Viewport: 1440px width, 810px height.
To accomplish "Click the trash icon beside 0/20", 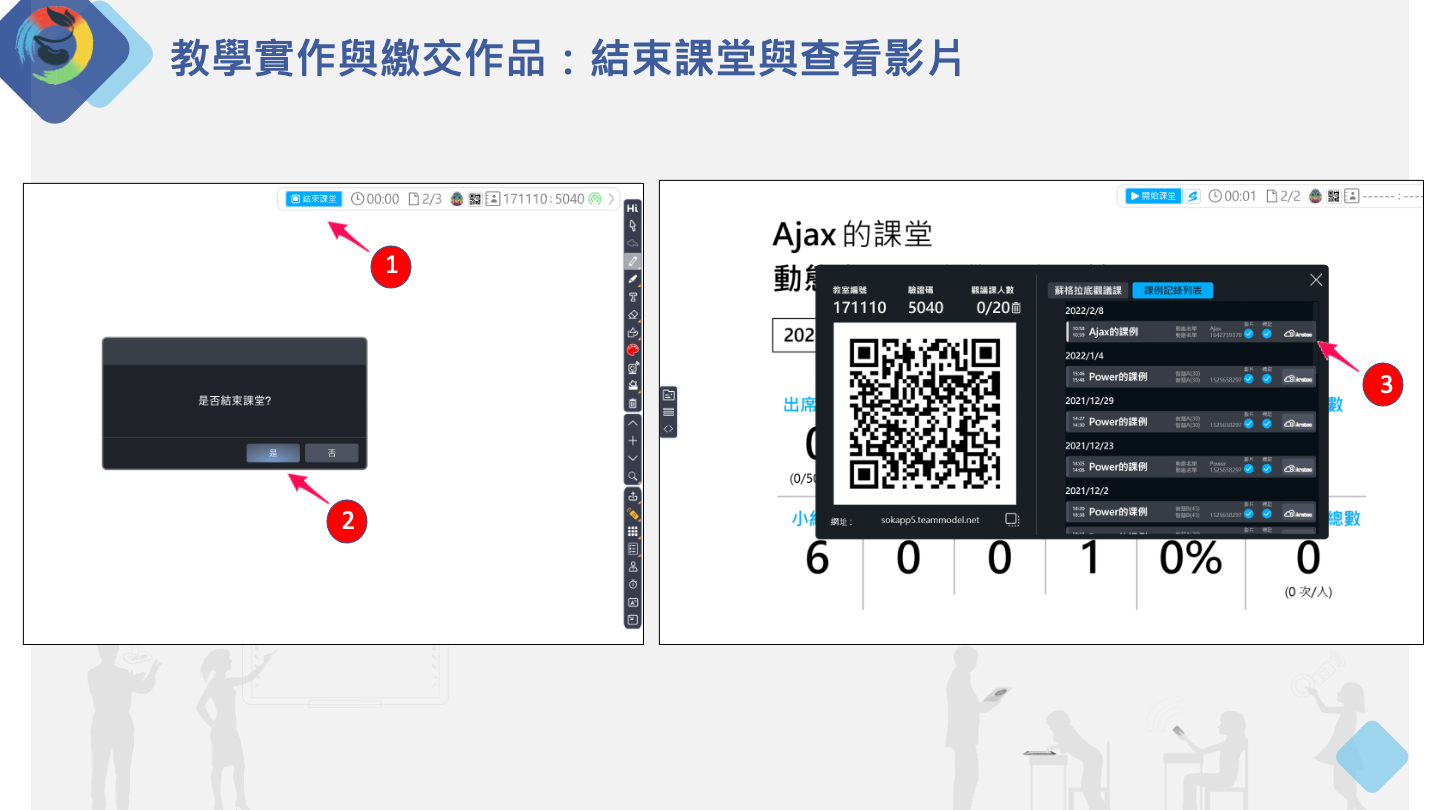I will (x=1016, y=308).
